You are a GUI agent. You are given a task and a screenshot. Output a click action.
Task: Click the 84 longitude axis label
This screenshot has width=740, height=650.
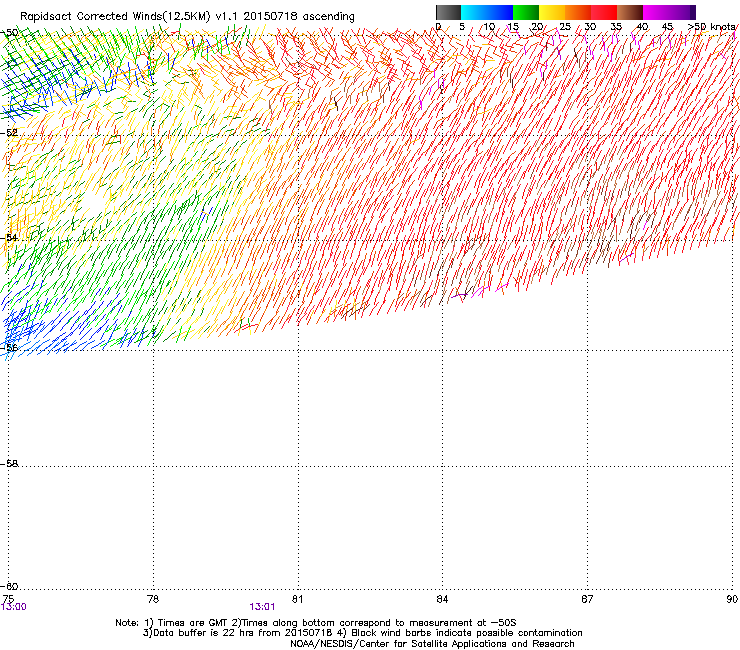point(442,599)
